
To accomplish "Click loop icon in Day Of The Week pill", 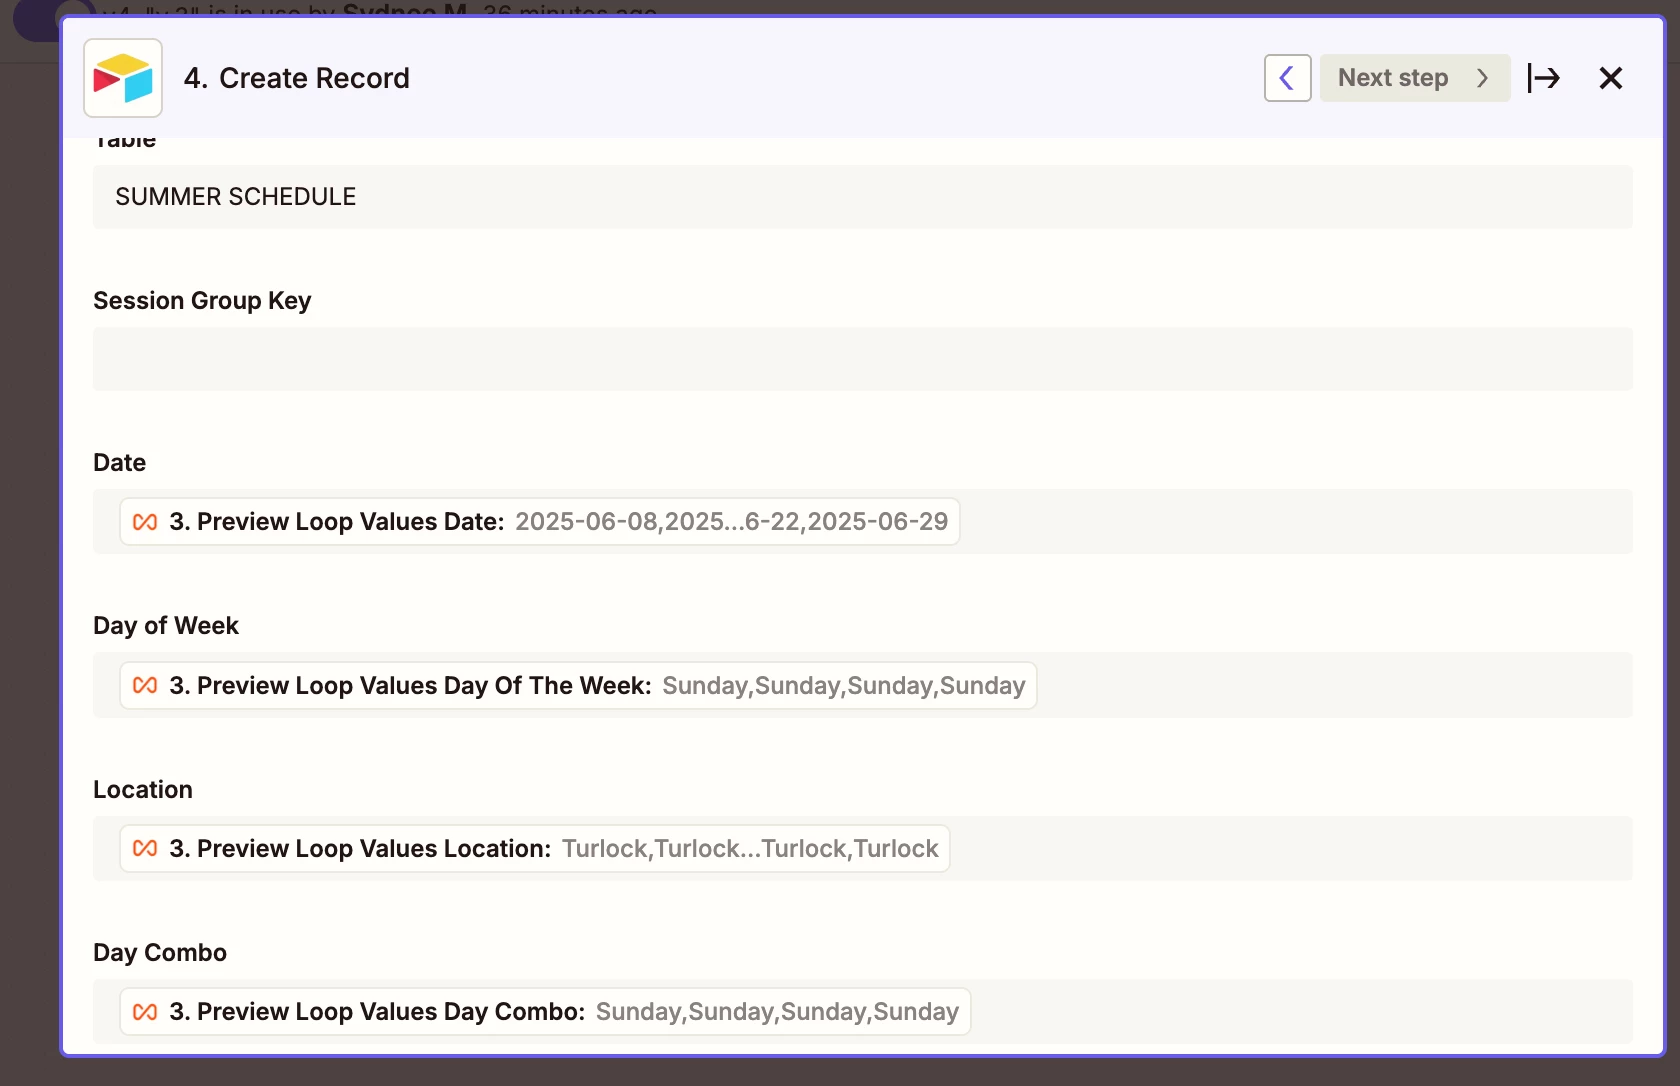I will pyautogui.click(x=145, y=686).
